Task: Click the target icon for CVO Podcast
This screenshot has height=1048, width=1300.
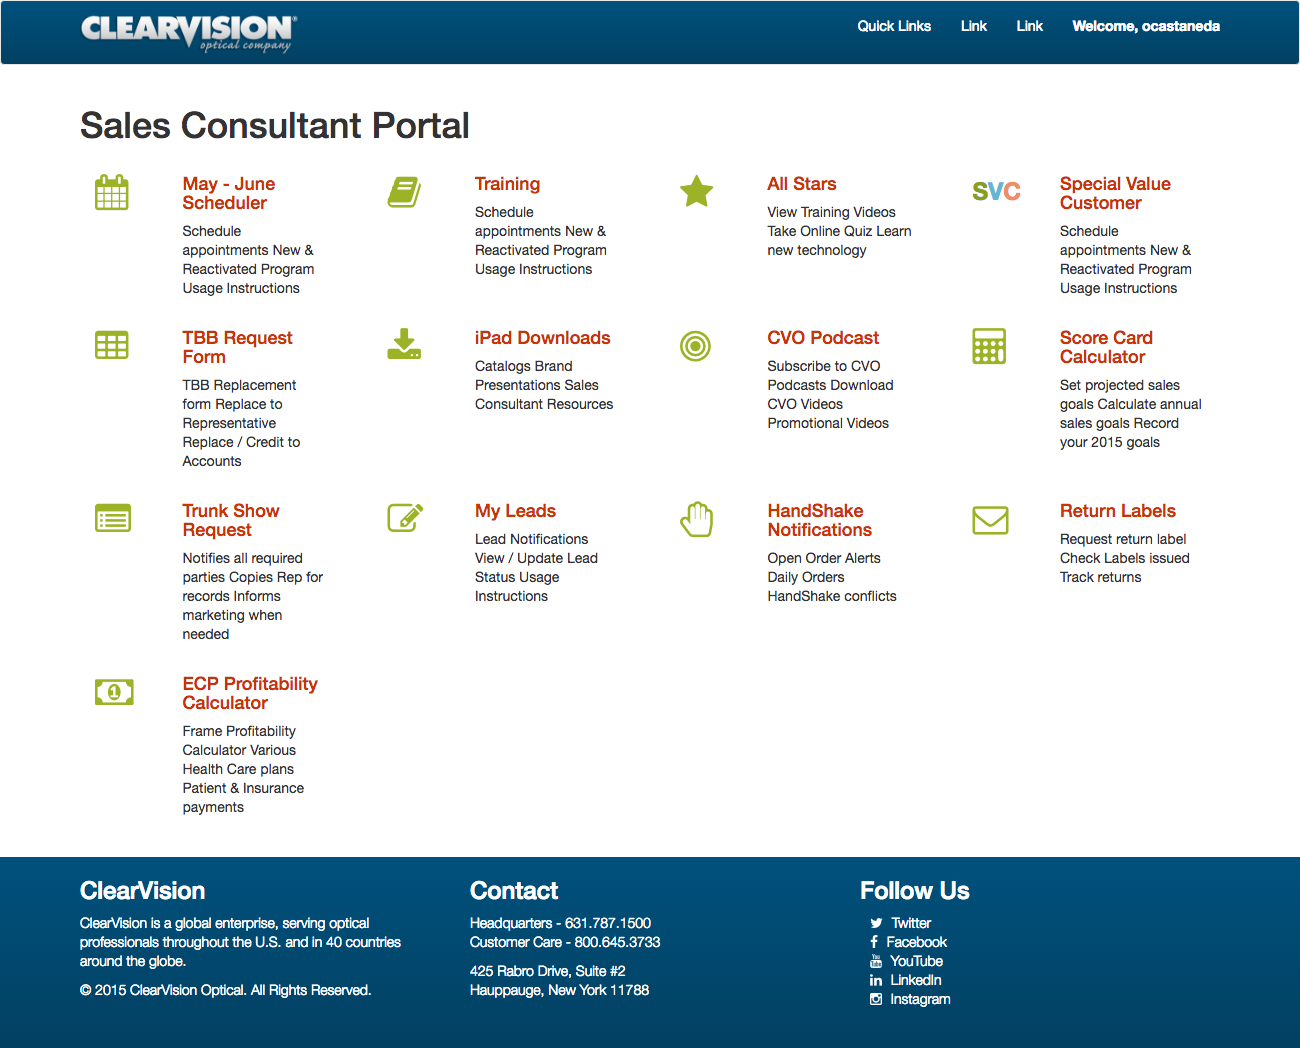Action: 695,346
